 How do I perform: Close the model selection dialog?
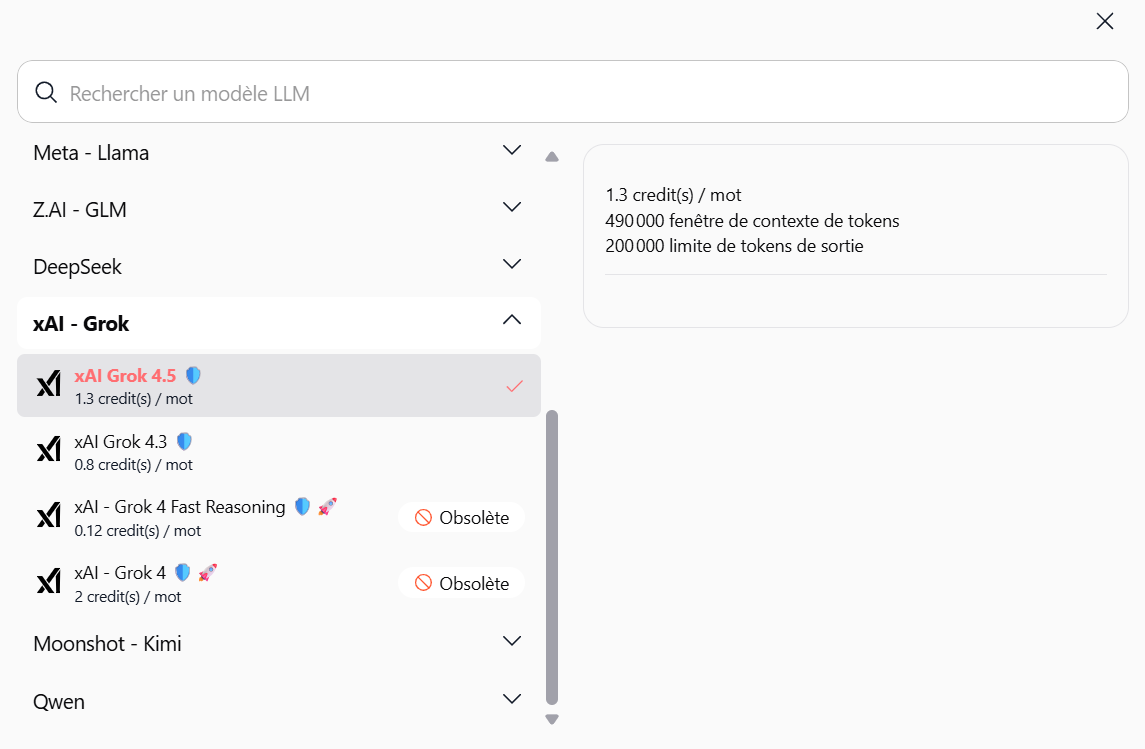1105,21
